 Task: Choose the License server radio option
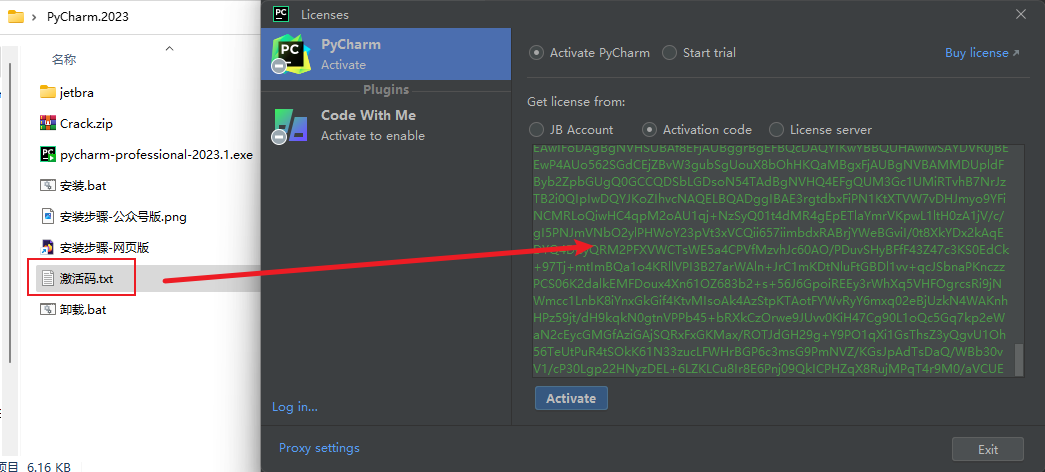click(820, 129)
